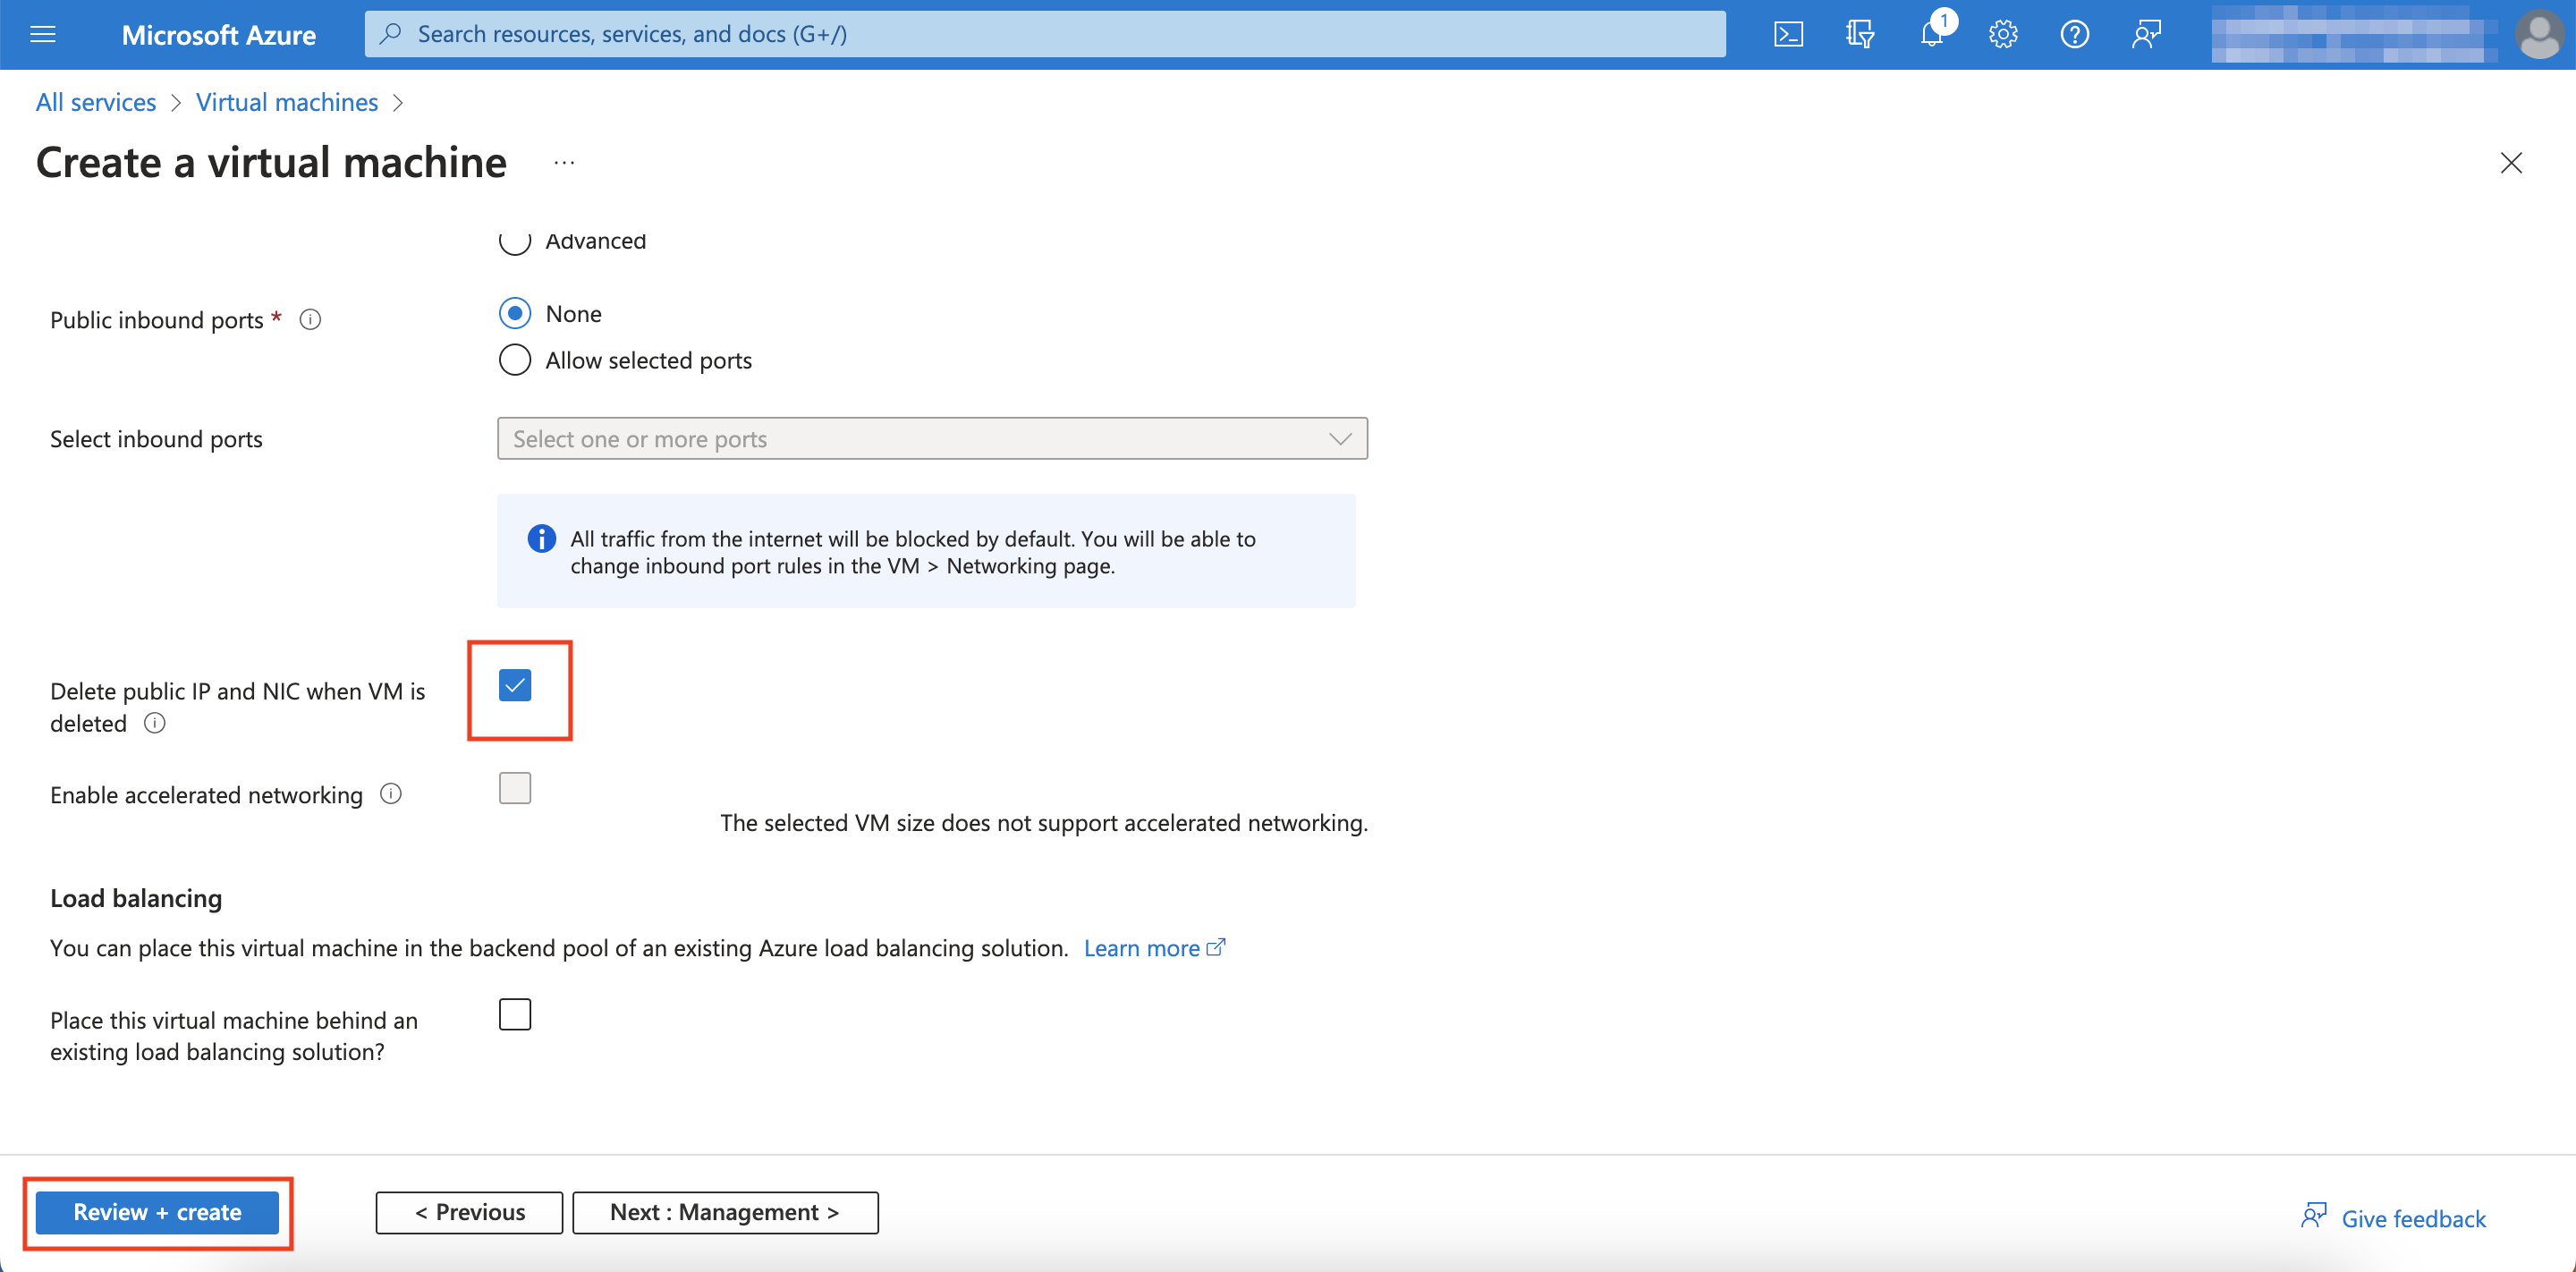Open the Select one or more ports dropdown
This screenshot has height=1272, width=2576.
[931, 438]
